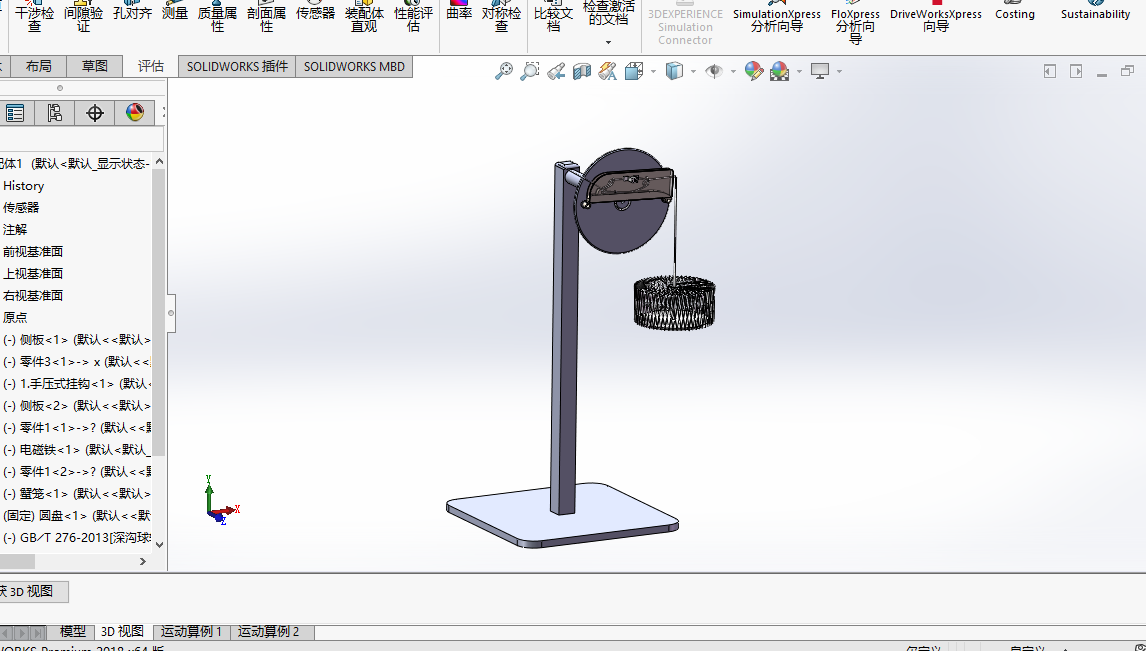Open the 运动算例 2 tab
Image resolution: width=1146 pixels, height=651 pixels.
coord(268,631)
